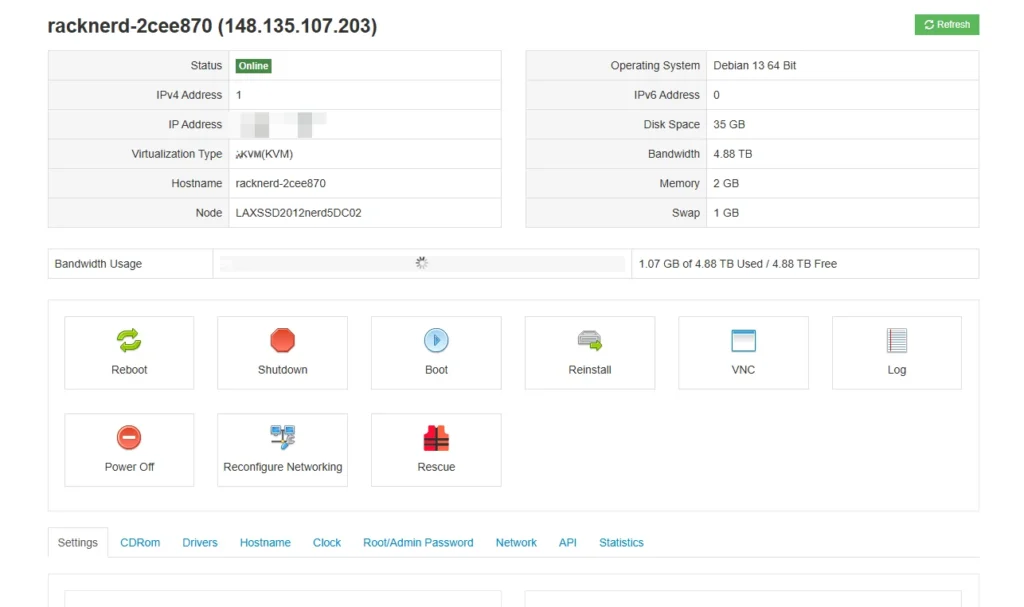Click the Bandwidth Usage progress bar
Image resolution: width=1024 pixels, height=607 pixels.
click(x=422, y=264)
